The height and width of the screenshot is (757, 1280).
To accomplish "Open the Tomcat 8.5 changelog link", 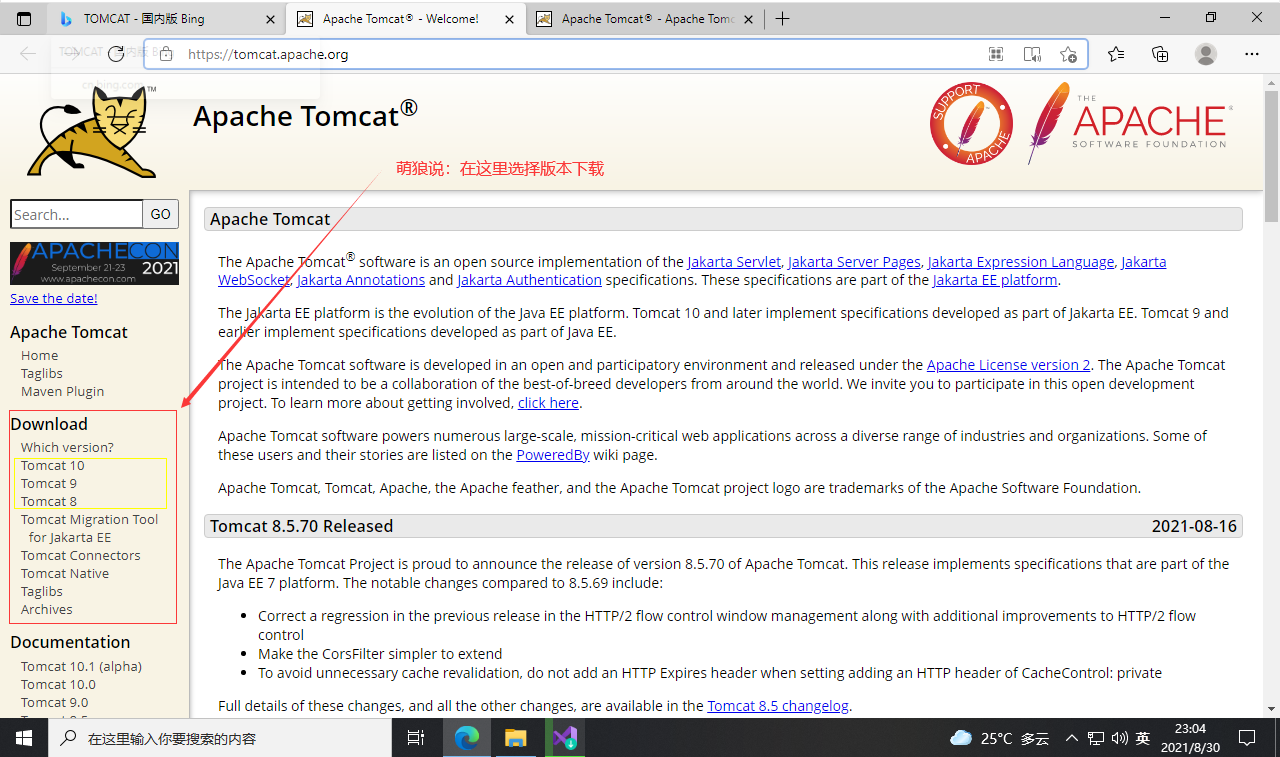I will click(x=778, y=706).
